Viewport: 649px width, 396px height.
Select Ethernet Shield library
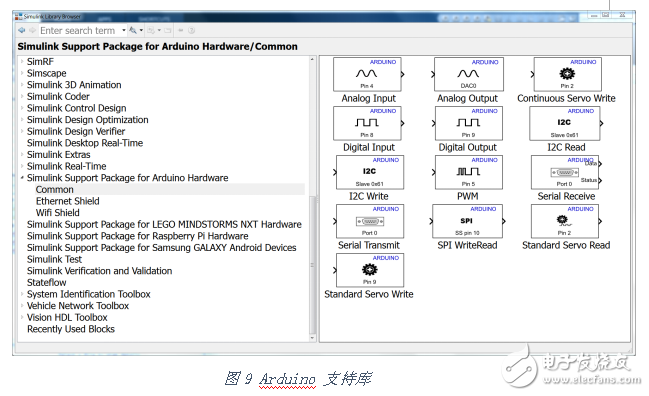click(x=67, y=201)
